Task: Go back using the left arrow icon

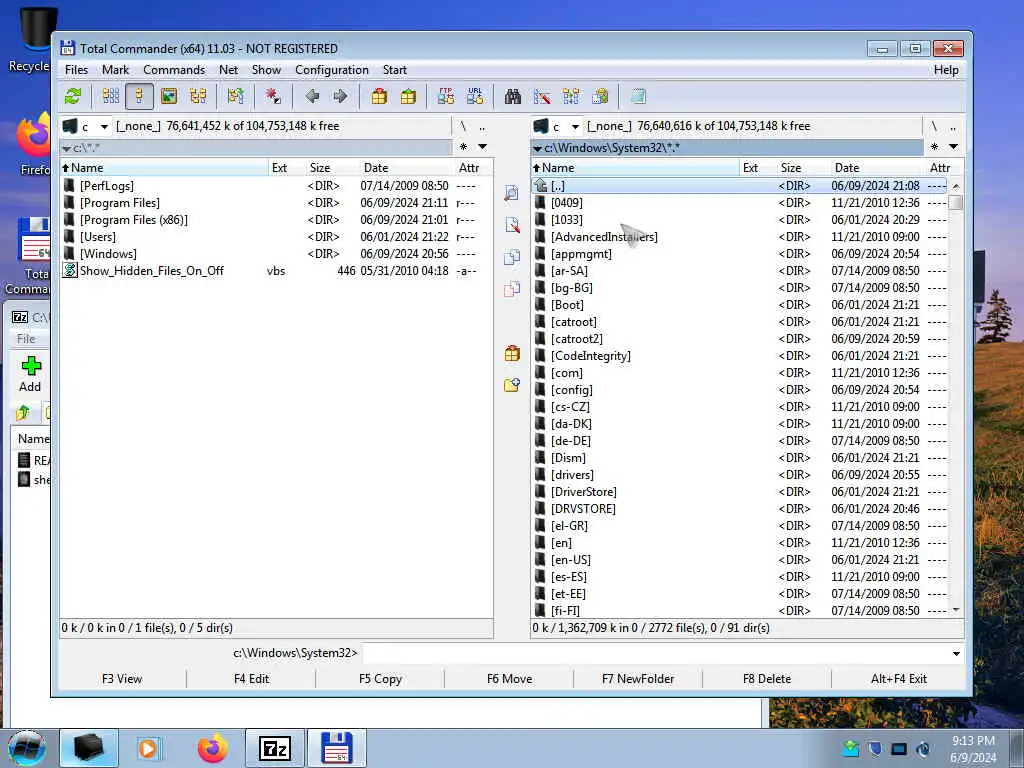Action: coord(312,97)
